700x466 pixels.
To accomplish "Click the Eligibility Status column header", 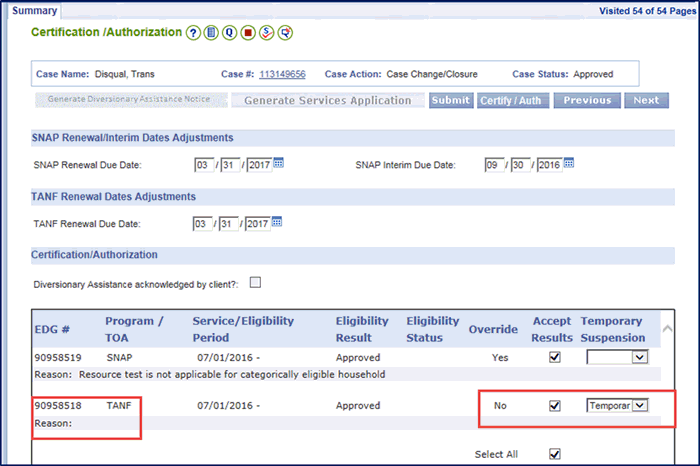I will point(433,329).
